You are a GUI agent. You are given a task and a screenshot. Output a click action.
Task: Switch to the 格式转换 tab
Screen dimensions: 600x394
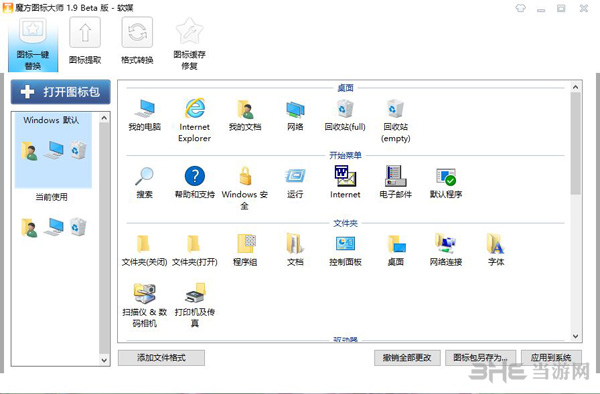tap(137, 41)
